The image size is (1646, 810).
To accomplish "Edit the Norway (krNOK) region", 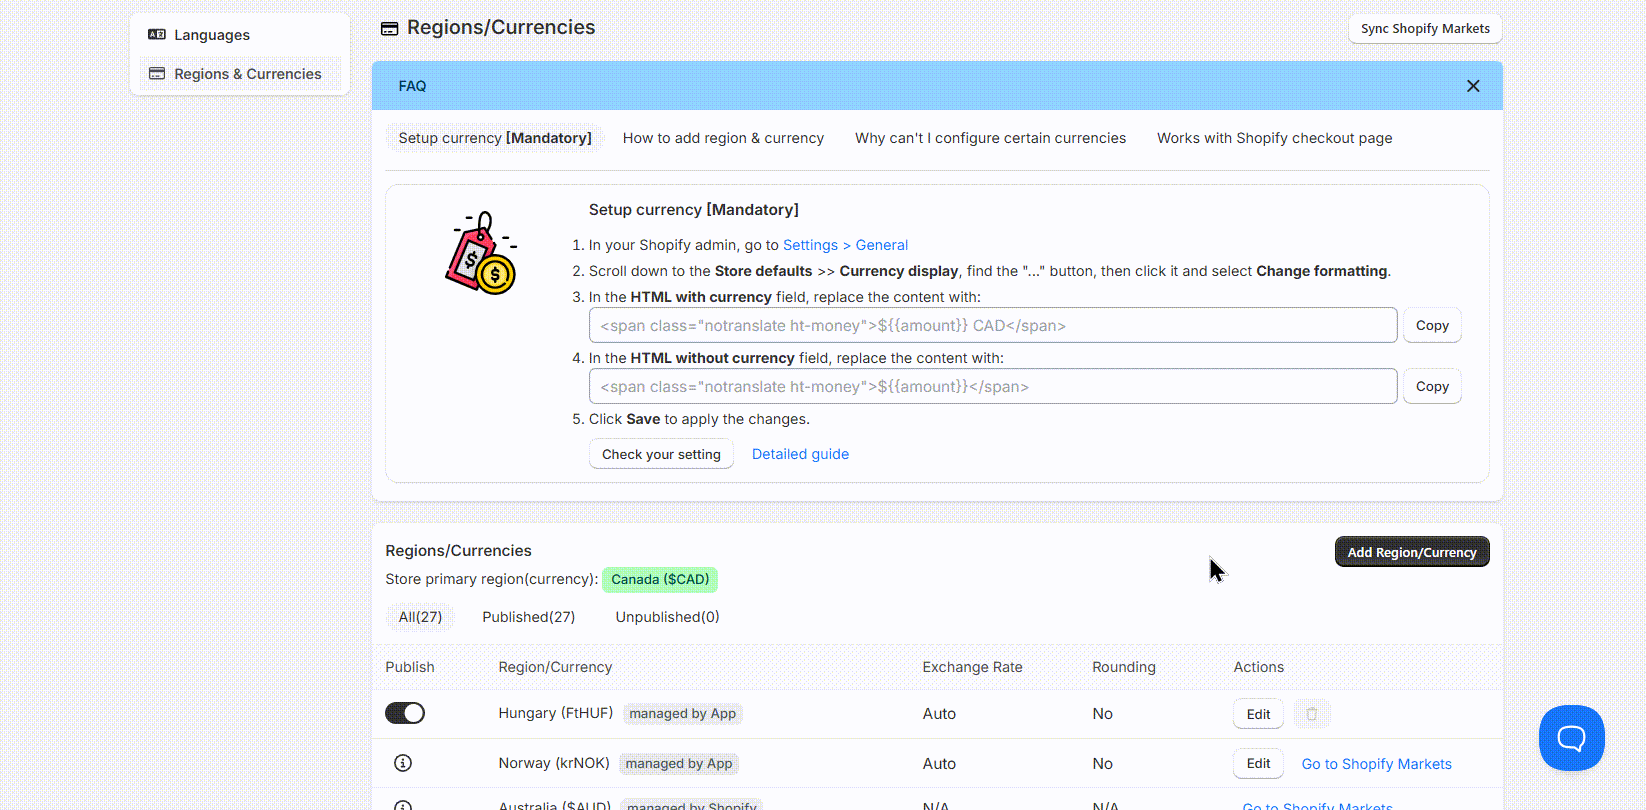I will coord(1258,764).
